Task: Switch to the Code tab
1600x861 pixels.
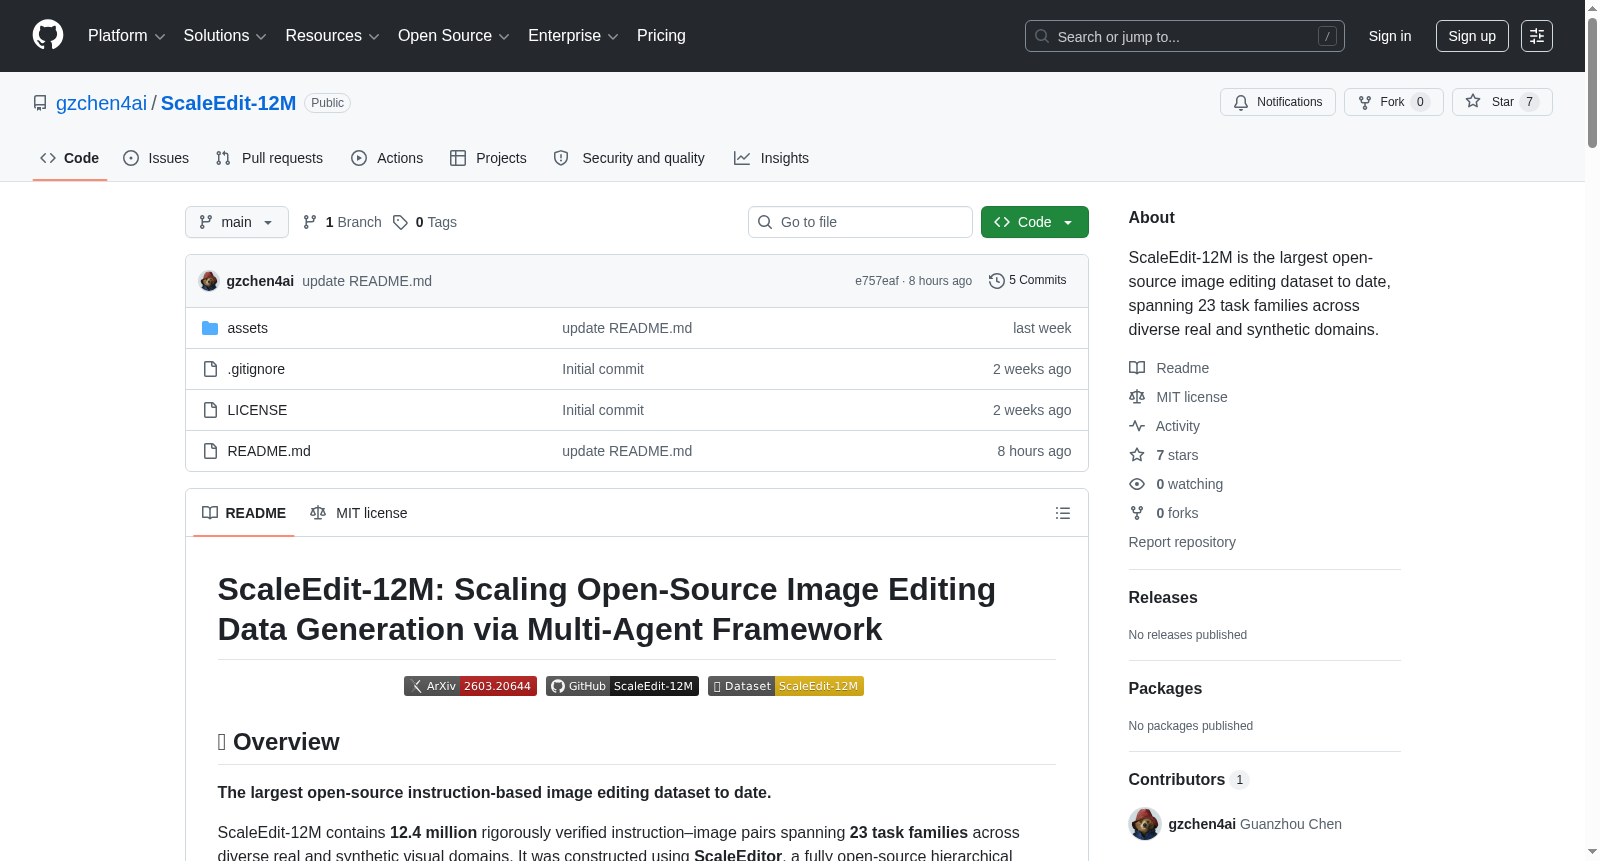Action: [70, 158]
